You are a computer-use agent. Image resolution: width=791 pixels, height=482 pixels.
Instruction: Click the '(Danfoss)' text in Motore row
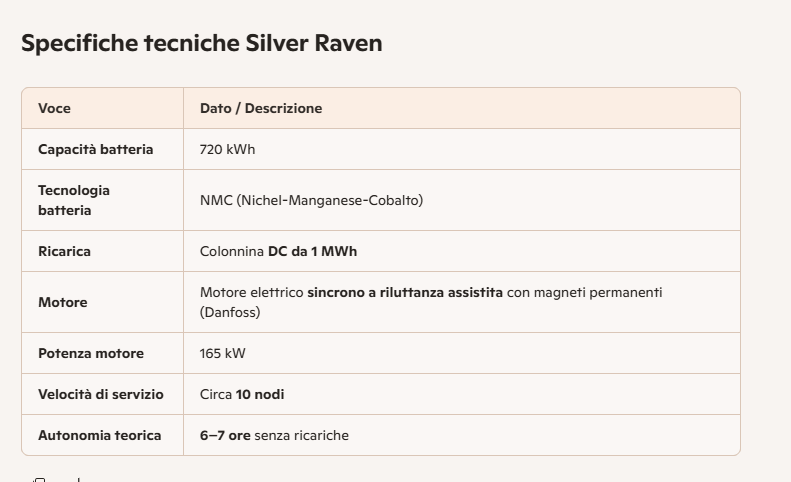(x=230, y=312)
